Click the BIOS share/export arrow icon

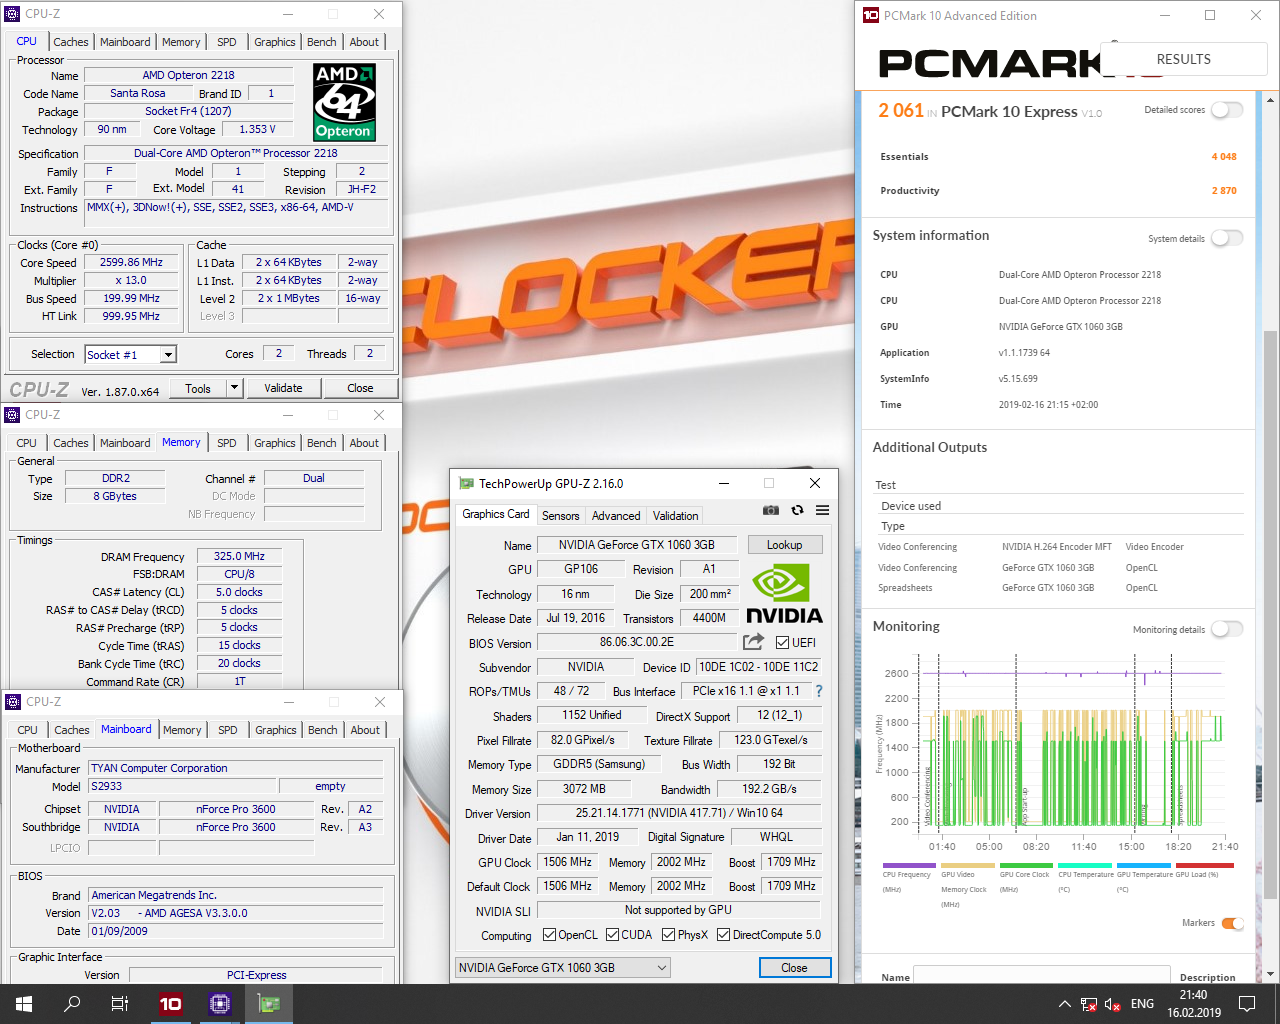(753, 642)
